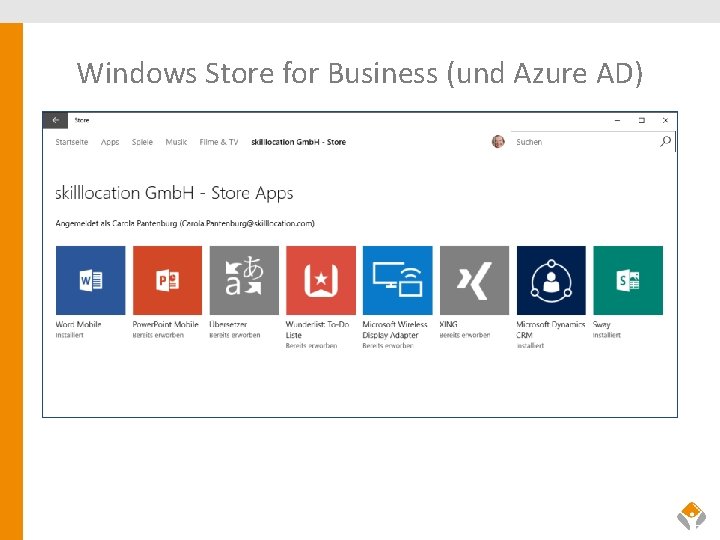Screen dimensions: 720x540
Task: Switch to the Apps tab
Action: point(110,142)
